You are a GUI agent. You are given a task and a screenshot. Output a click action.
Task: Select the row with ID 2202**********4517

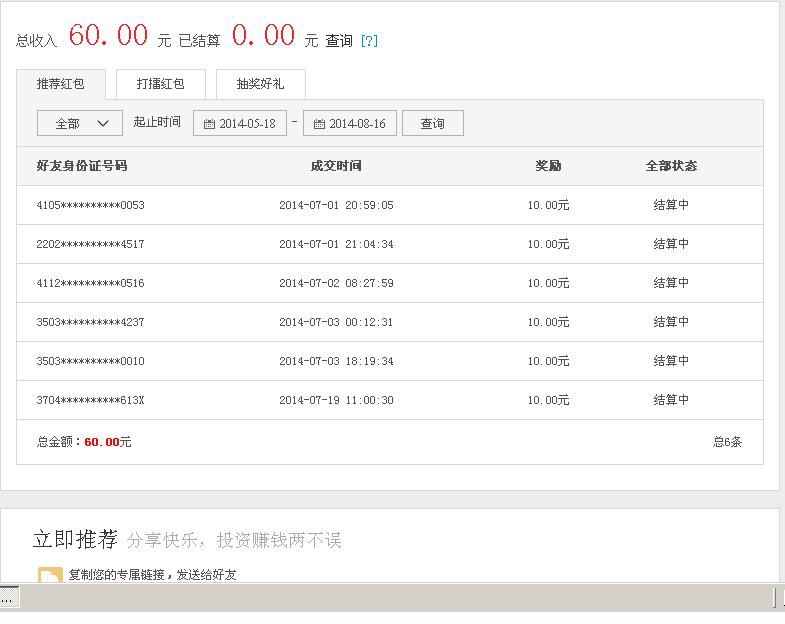[x=90, y=244]
